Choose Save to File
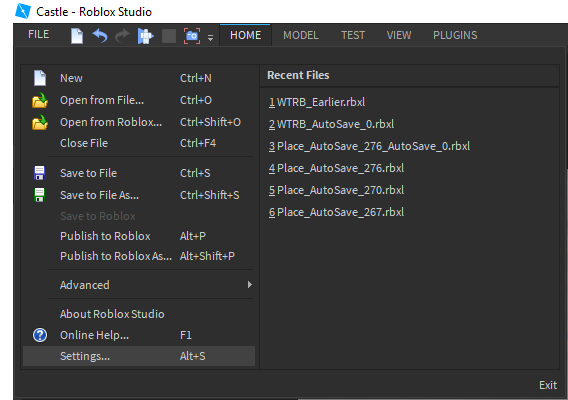The image size is (568, 400). click(x=139, y=173)
